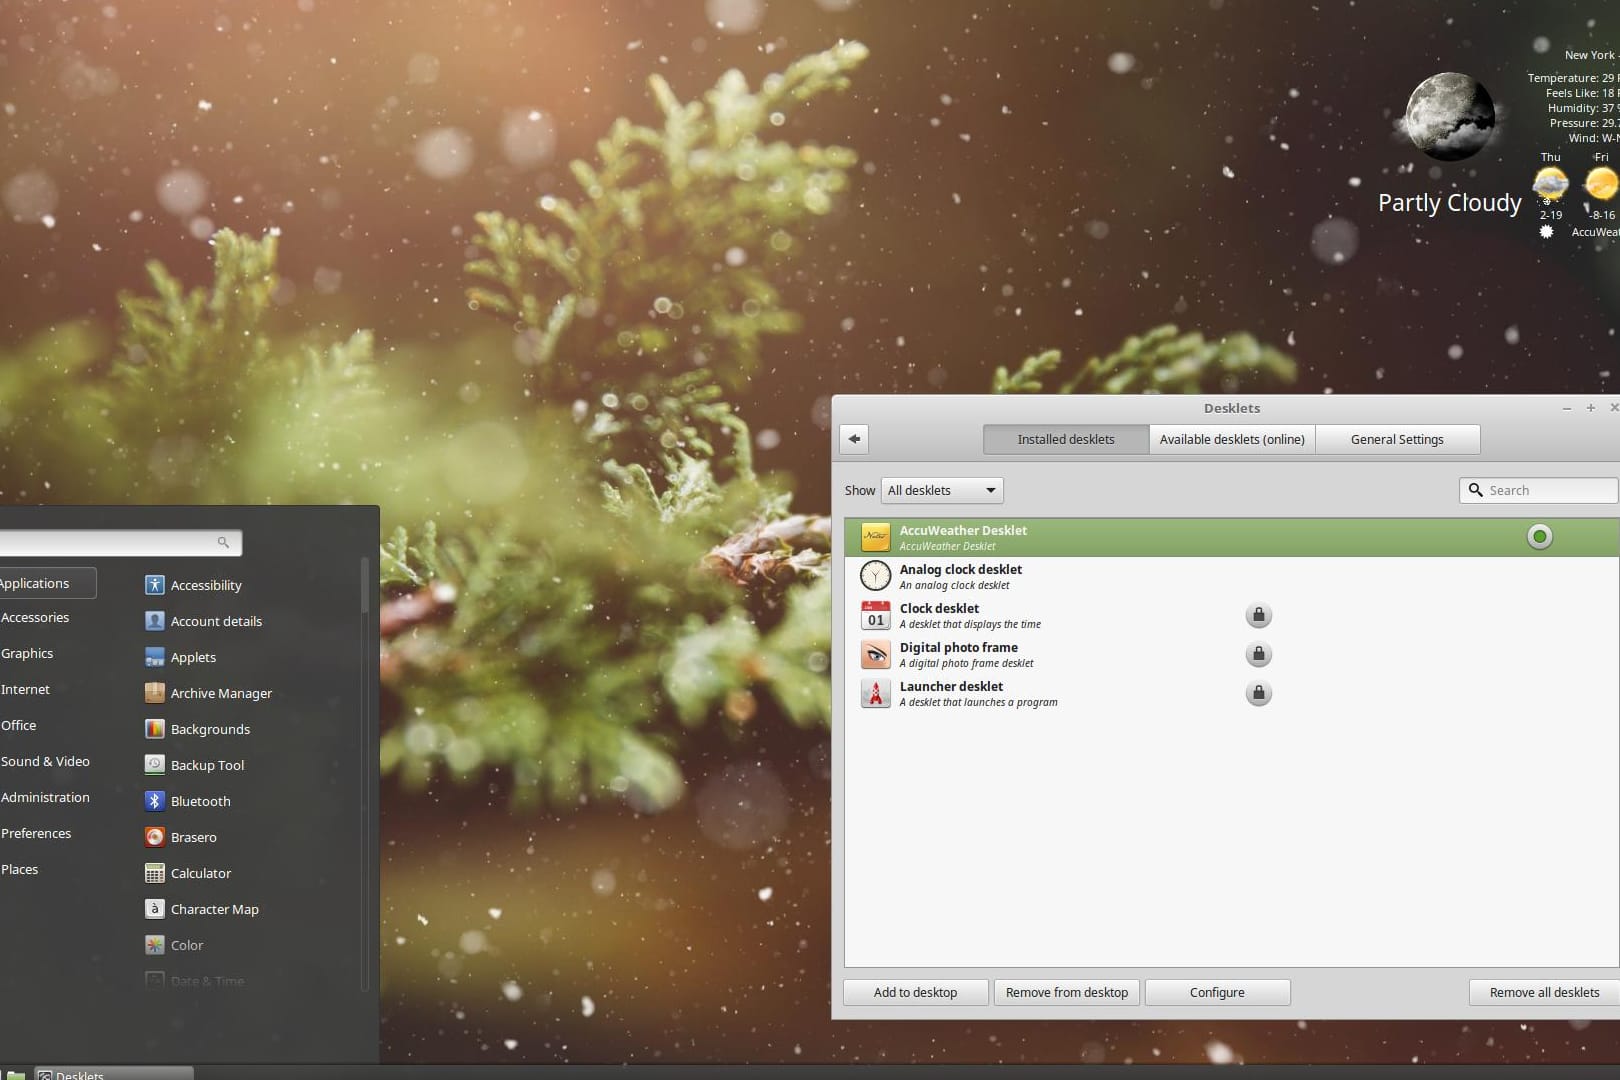The width and height of the screenshot is (1620, 1080).
Task: Click the applications menu scrollbar
Action: click(365, 585)
